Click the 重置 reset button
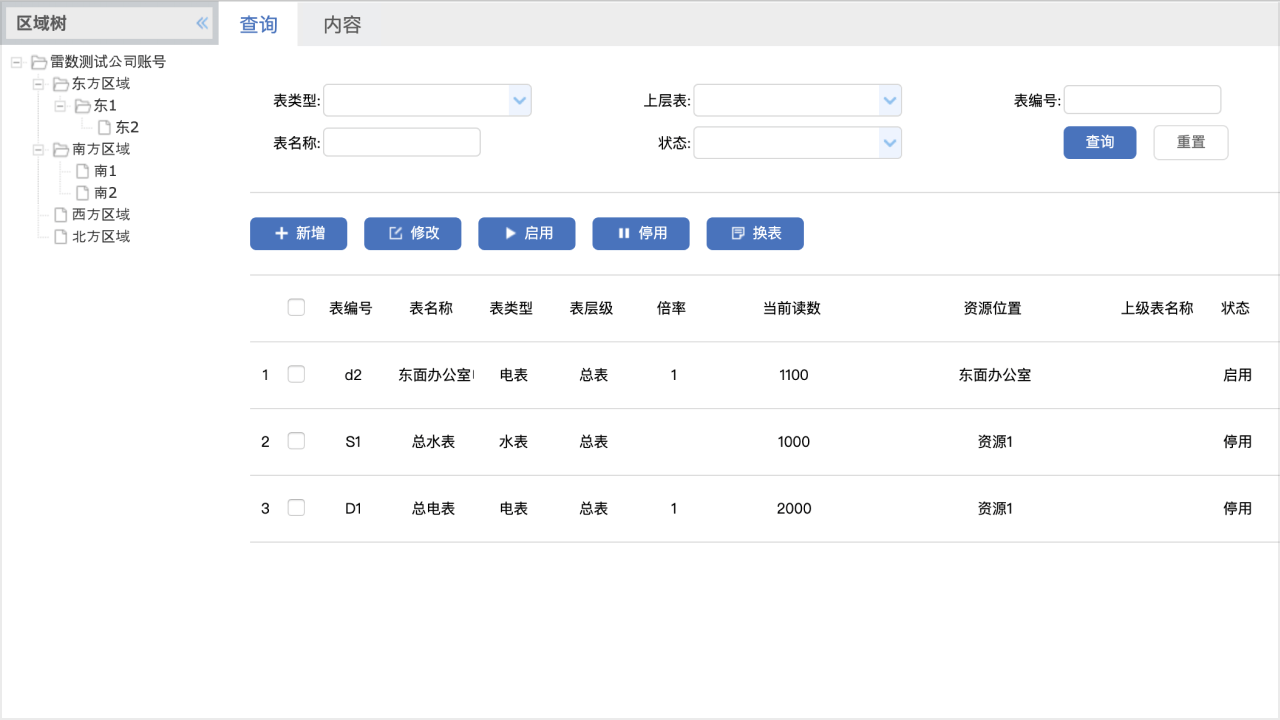The width and height of the screenshot is (1280, 720). pos(1191,142)
